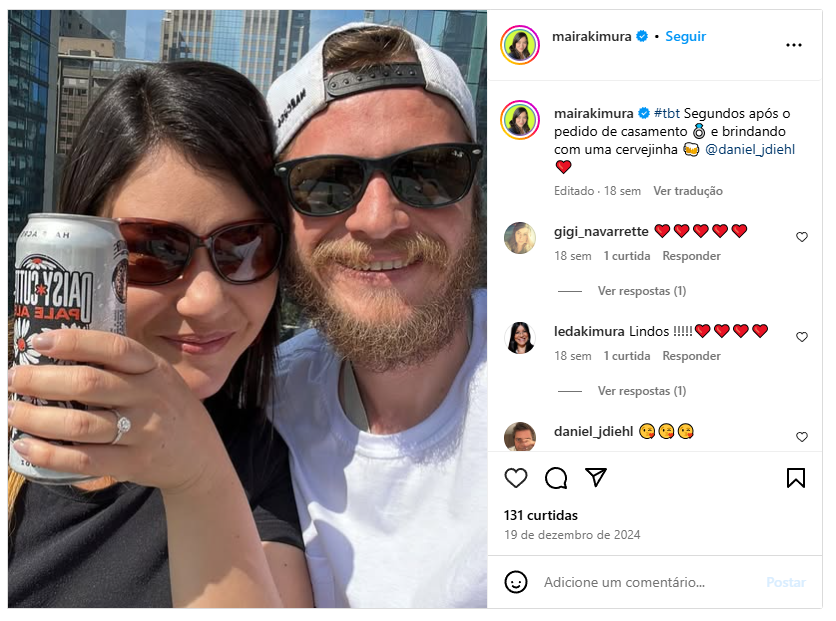Like gigi_navarrette's comment

801,237
